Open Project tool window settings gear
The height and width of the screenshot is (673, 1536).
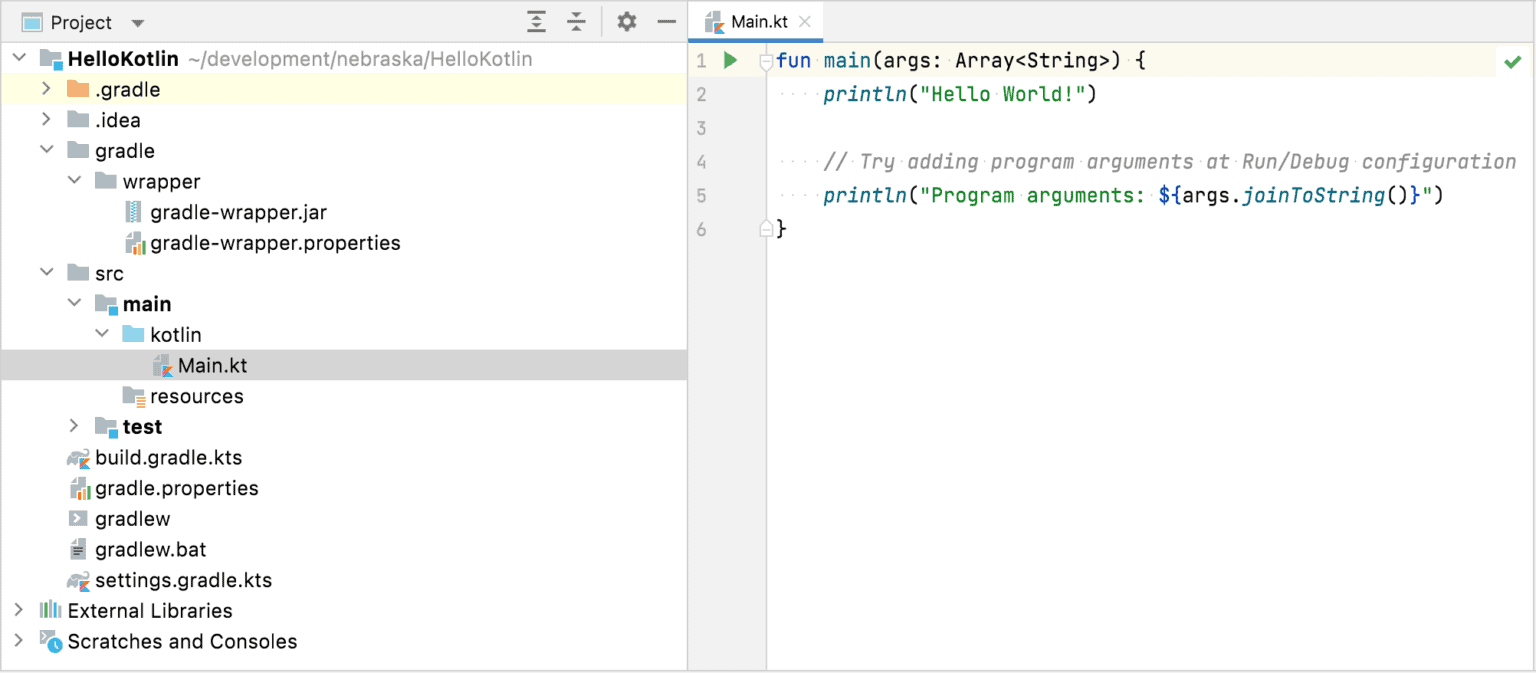[629, 22]
